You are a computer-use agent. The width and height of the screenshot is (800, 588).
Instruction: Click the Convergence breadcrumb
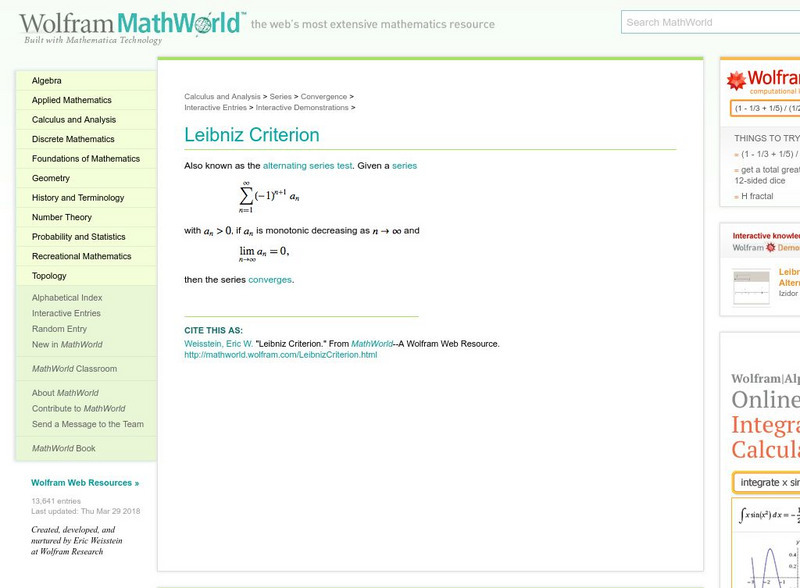click(323, 96)
